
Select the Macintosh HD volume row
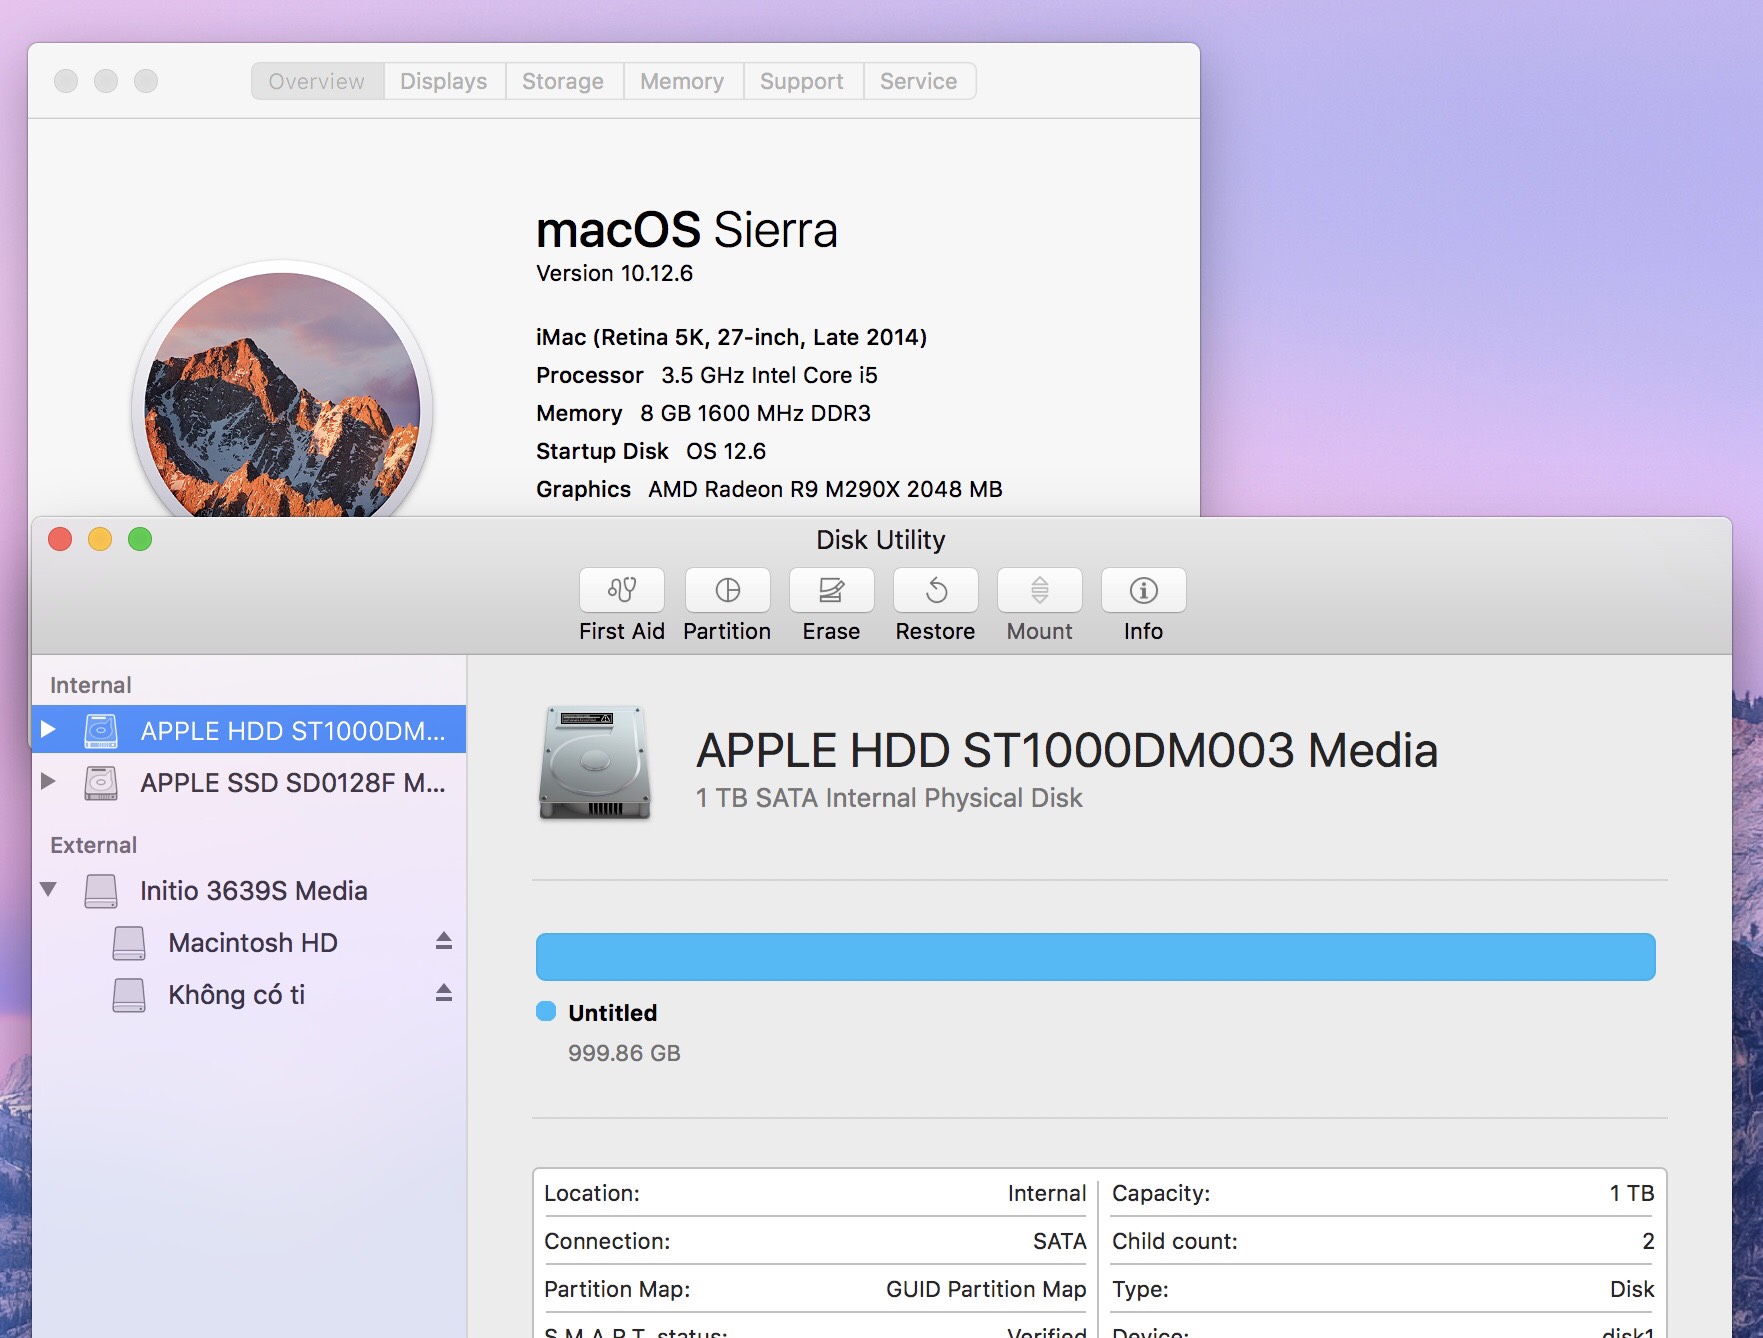pyautogui.click(x=249, y=943)
